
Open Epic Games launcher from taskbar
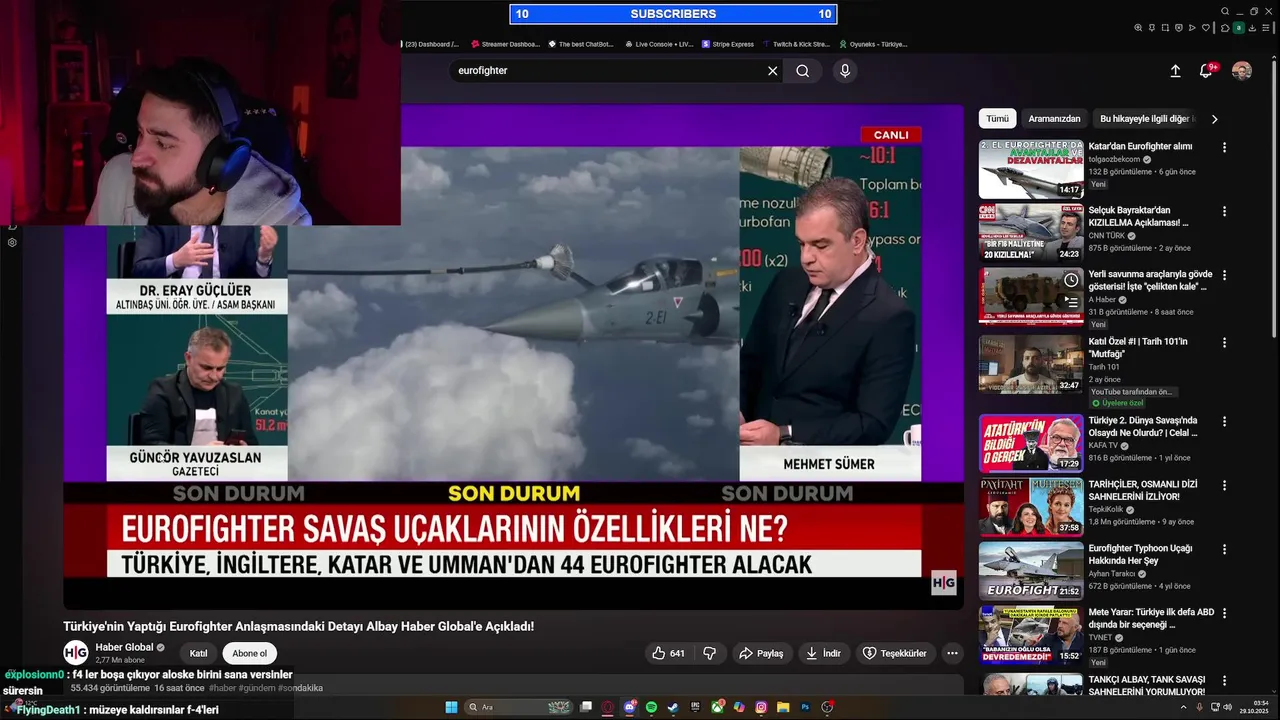[x=695, y=707]
